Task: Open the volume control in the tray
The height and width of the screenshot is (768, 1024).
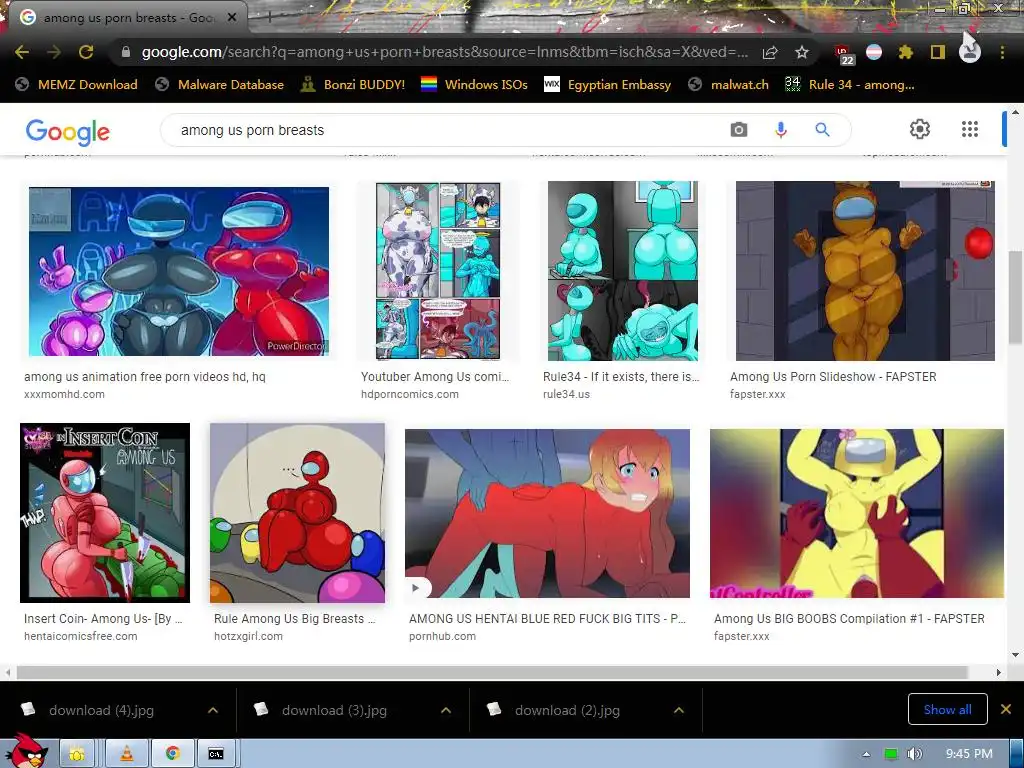Action: pyautogui.click(x=915, y=754)
